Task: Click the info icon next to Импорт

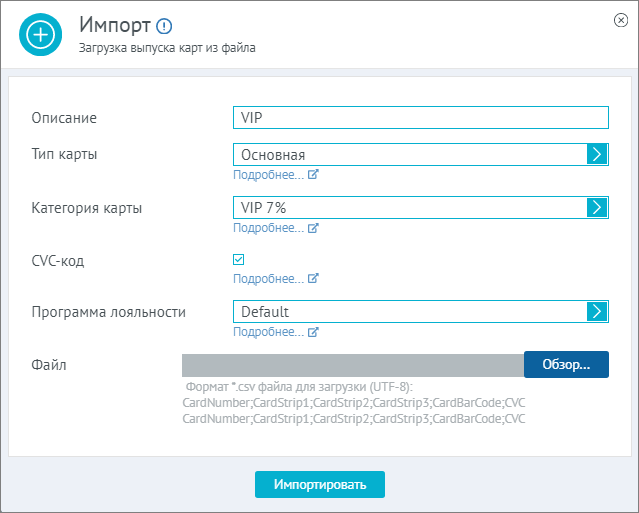Action: point(164,26)
